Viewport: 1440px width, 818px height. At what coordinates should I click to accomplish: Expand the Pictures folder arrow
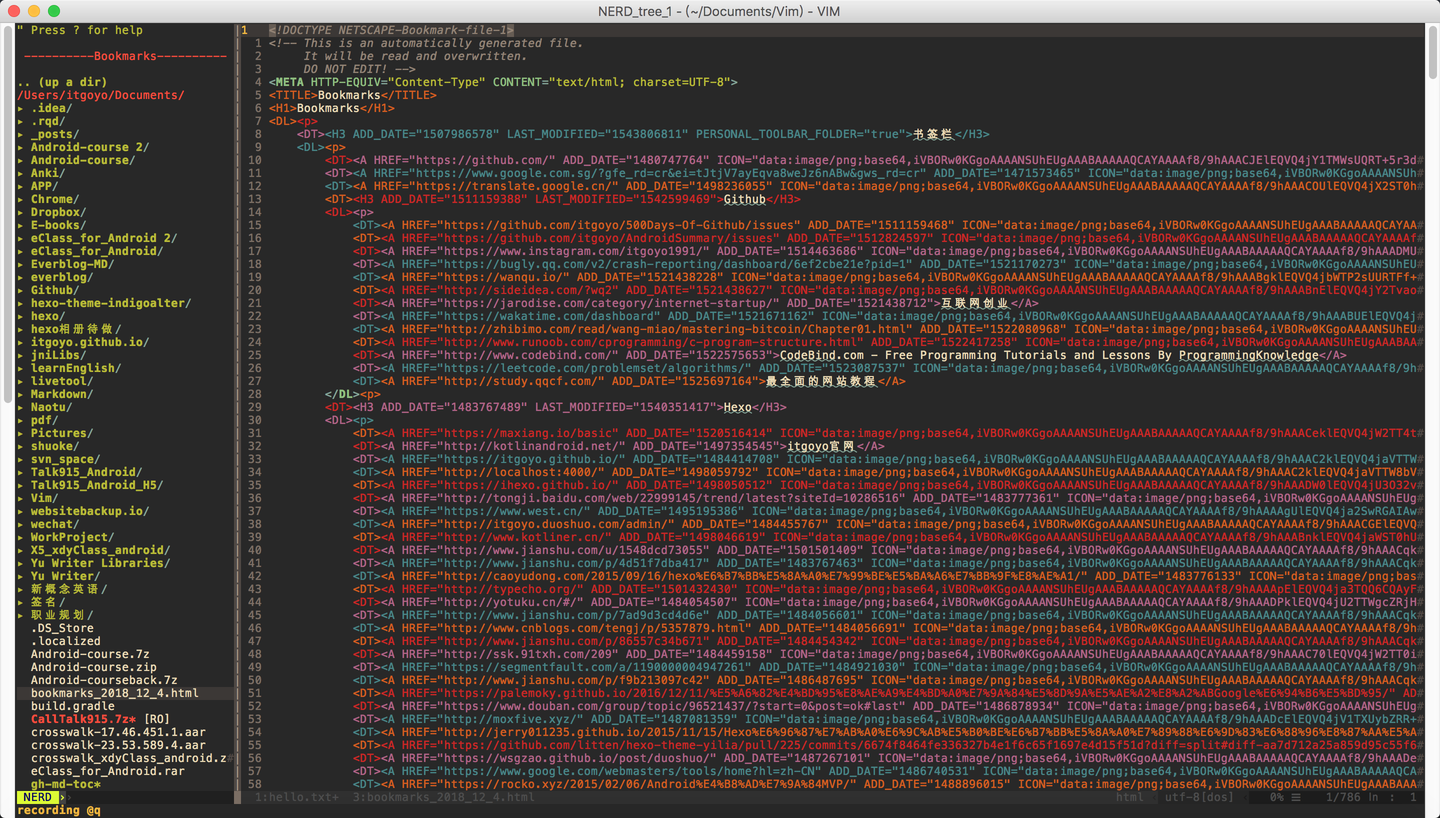click(20, 433)
